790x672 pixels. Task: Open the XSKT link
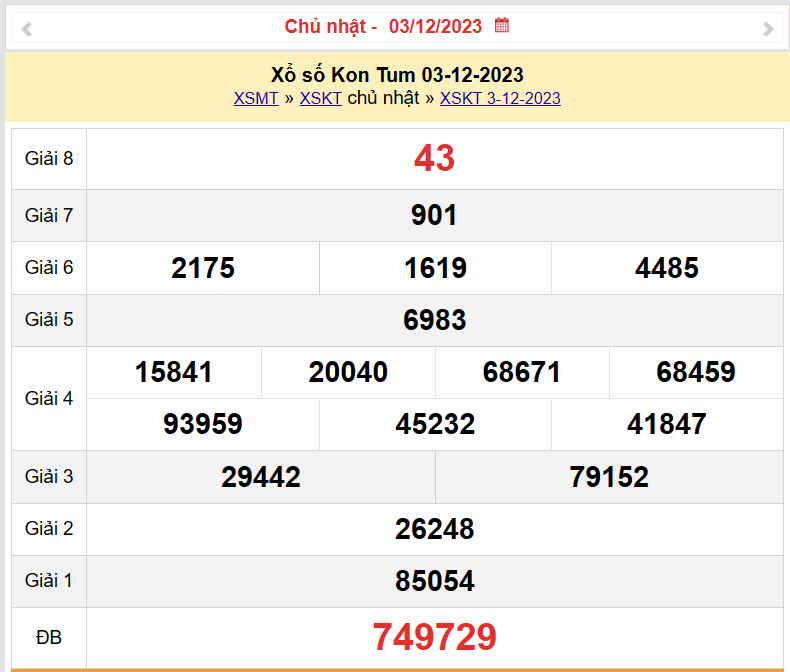(320, 98)
